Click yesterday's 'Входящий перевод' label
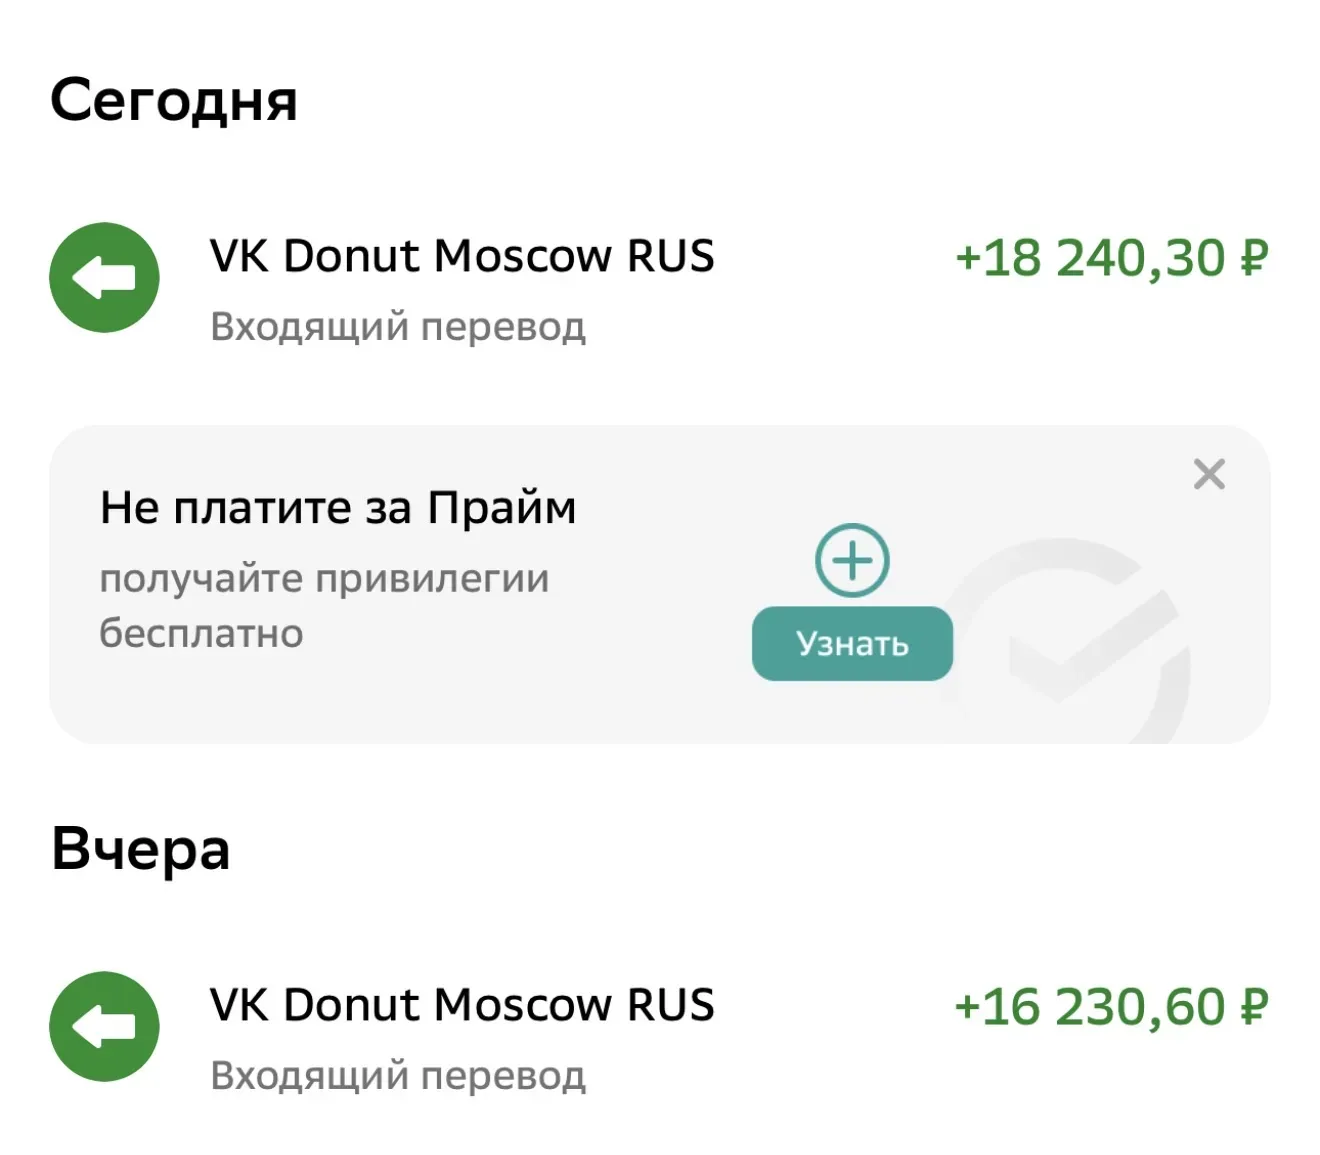The image size is (1320, 1155). (397, 1076)
